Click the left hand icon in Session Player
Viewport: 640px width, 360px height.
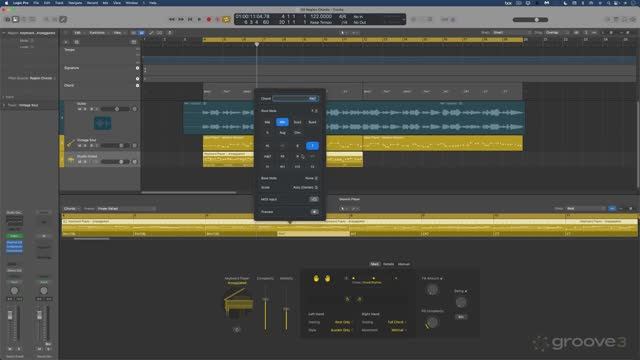(316, 278)
